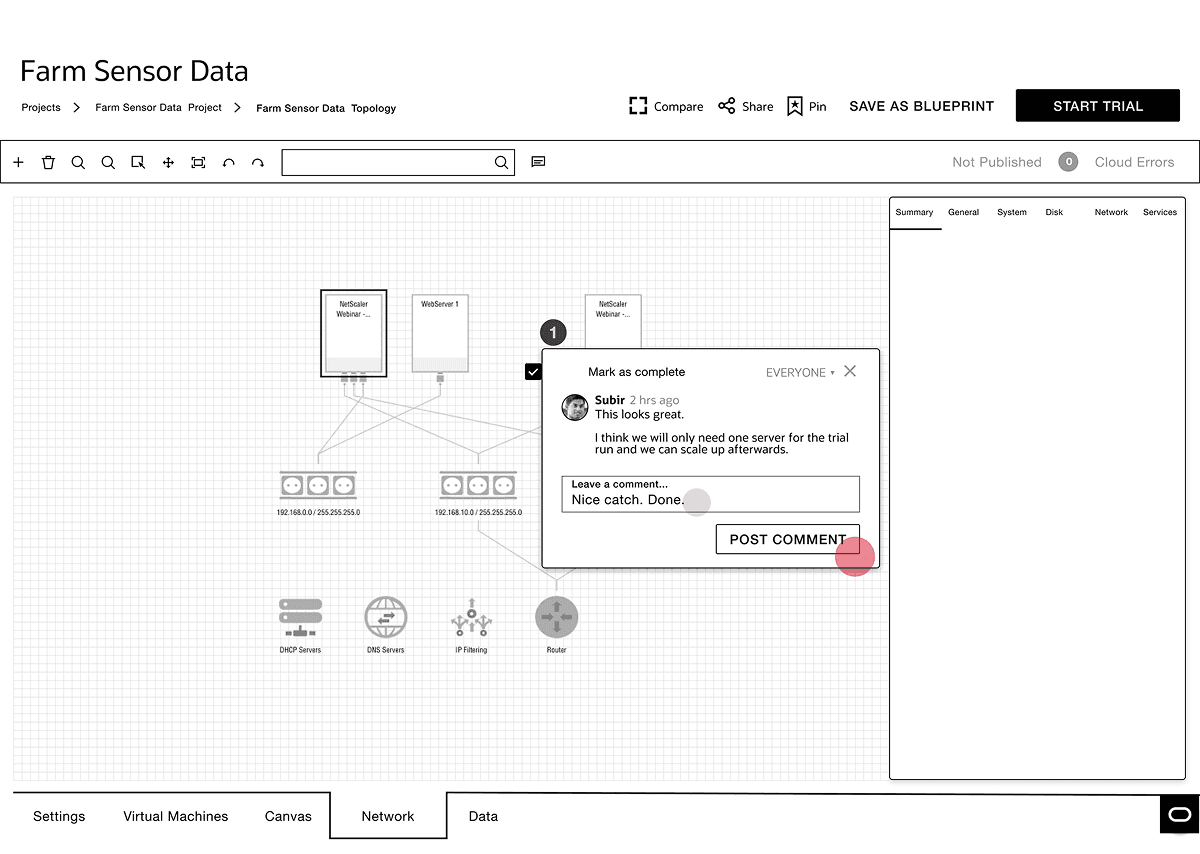Pin this topology using the Pin toggle
Screen dimensions: 1200x854
point(795,105)
